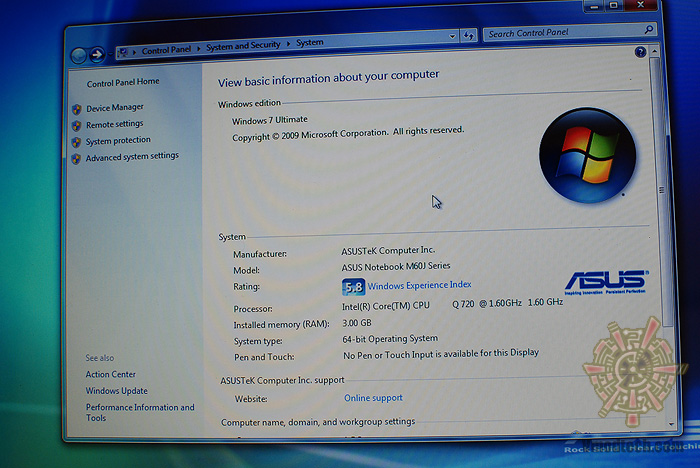Click the scroll down arrow of window scrollbar

coord(671,424)
